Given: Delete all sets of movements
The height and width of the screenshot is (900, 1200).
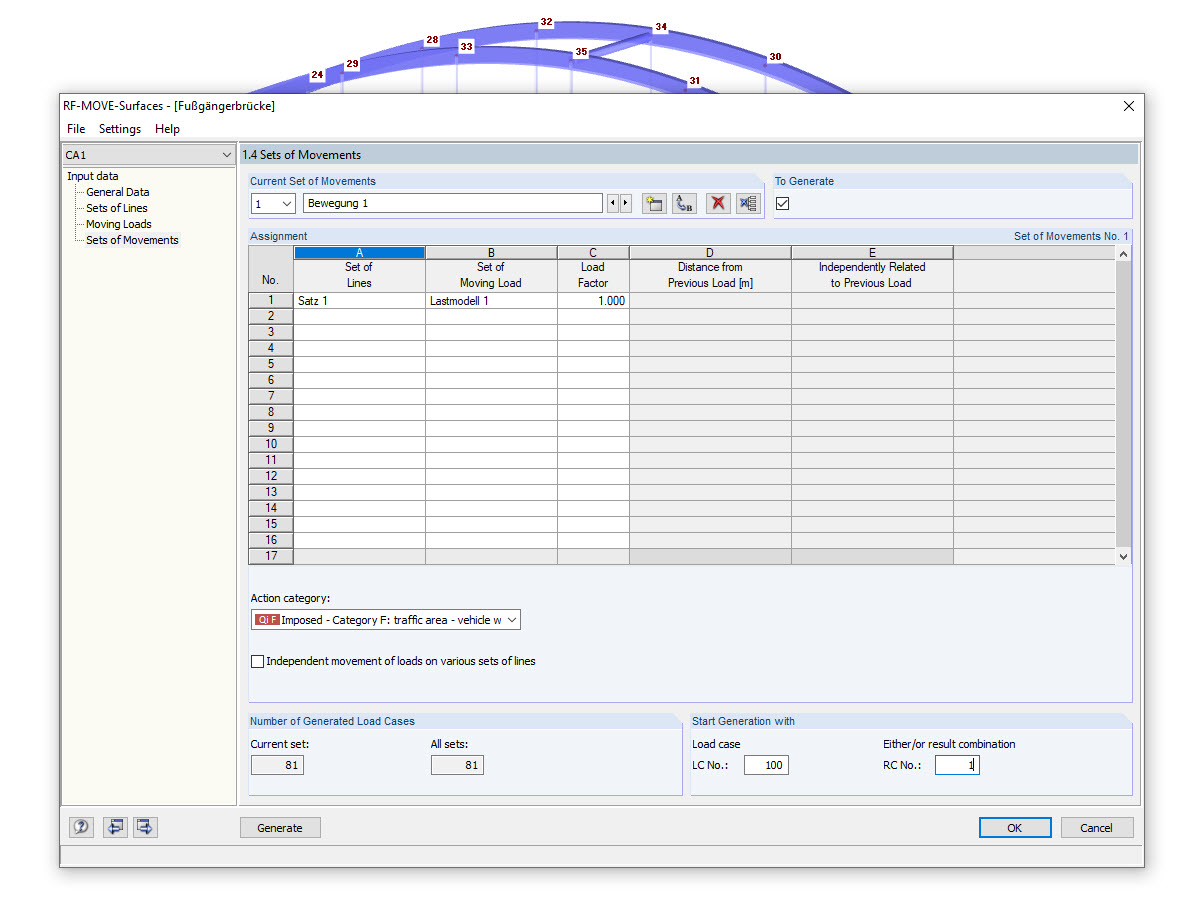Looking at the screenshot, I should (748, 203).
